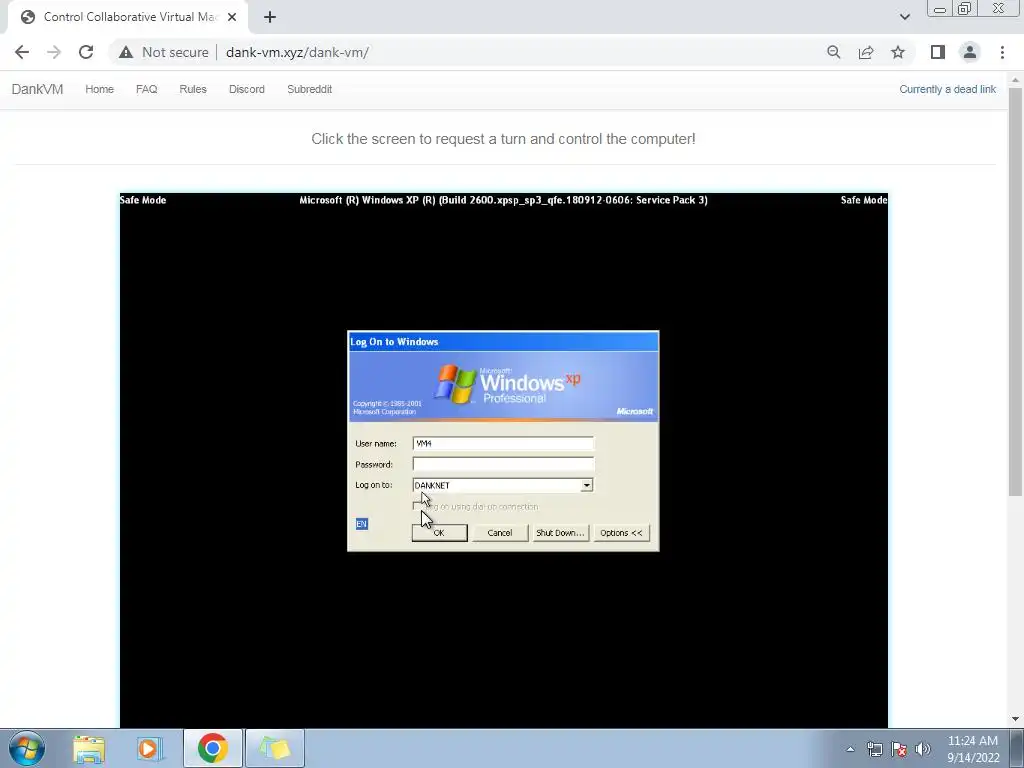This screenshot has width=1024, height=768.
Task: Click the zoom magnifier icon in address bar
Action: [x=833, y=52]
